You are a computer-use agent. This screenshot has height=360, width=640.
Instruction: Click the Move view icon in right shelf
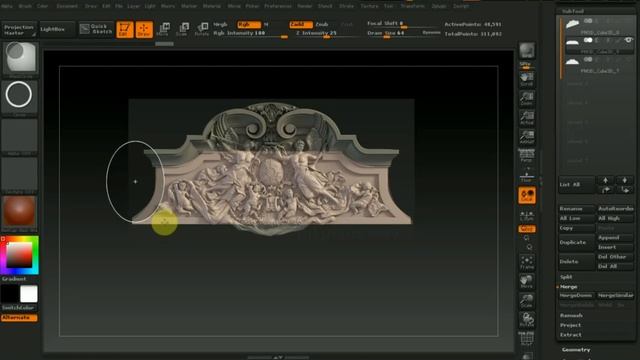click(x=527, y=282)
